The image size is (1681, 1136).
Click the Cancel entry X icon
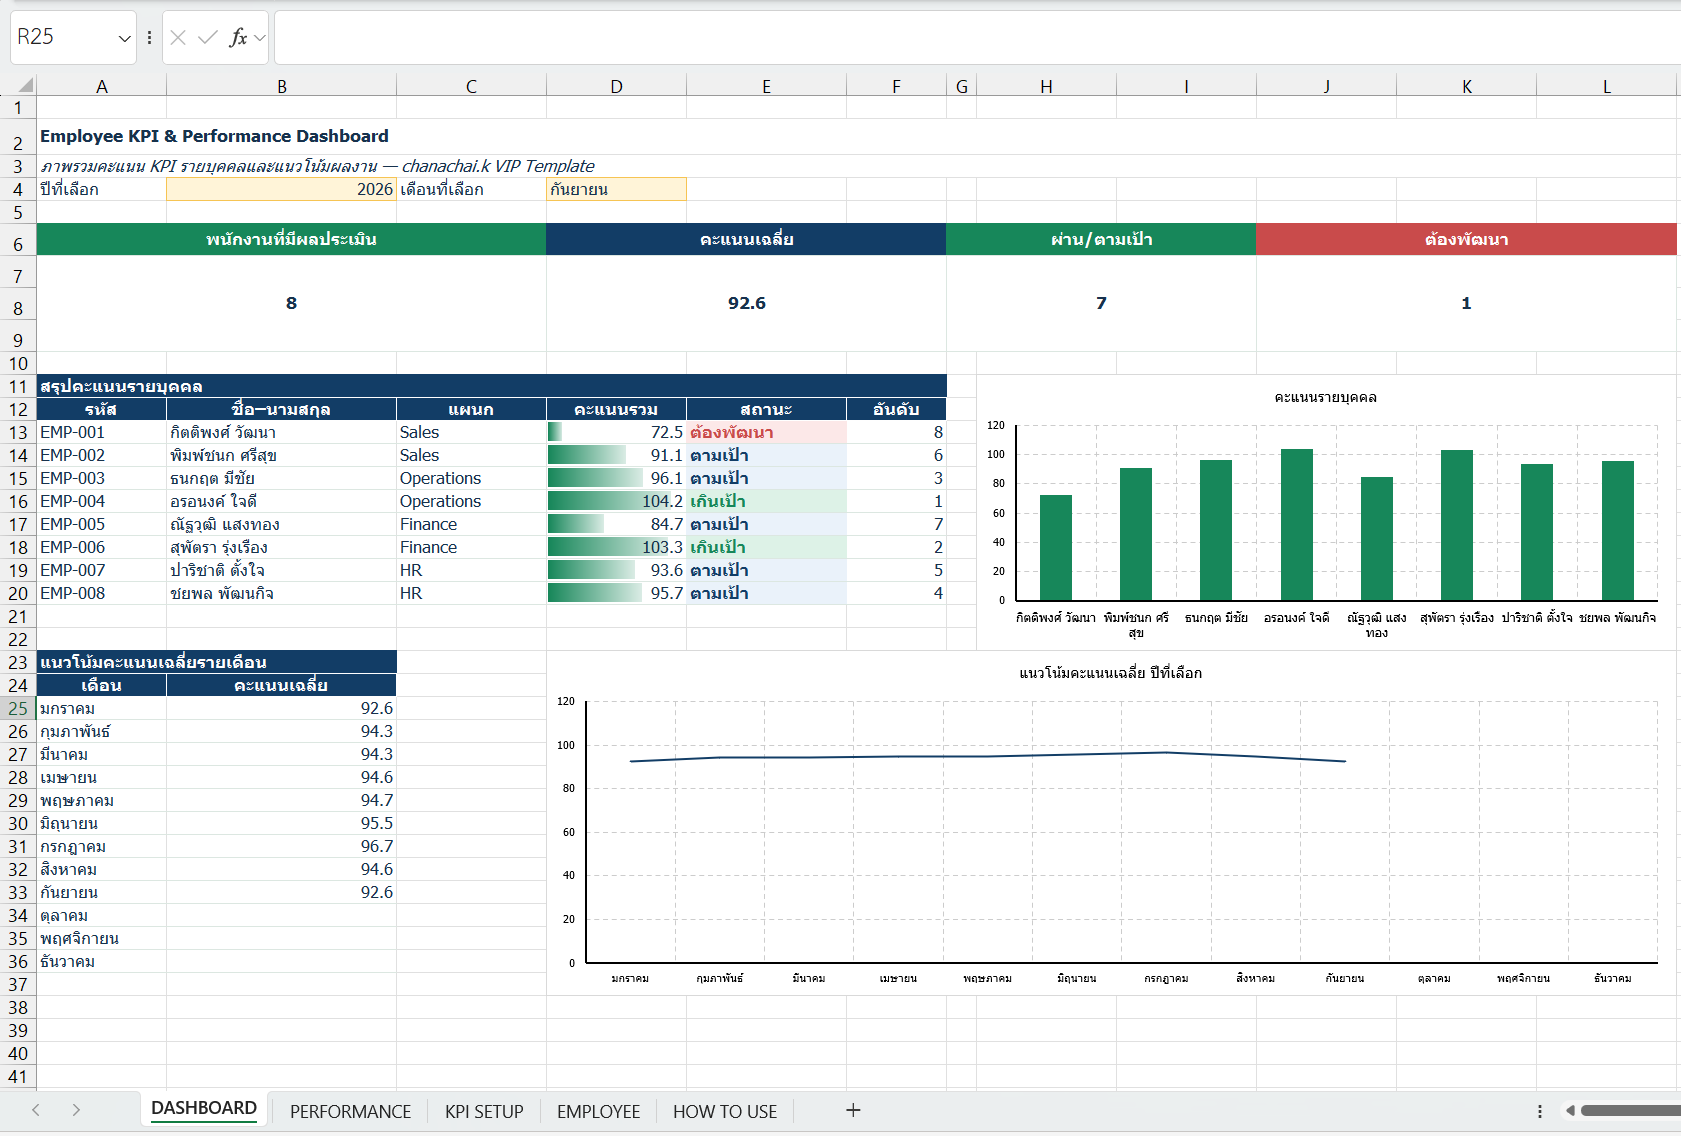[178, 38]
